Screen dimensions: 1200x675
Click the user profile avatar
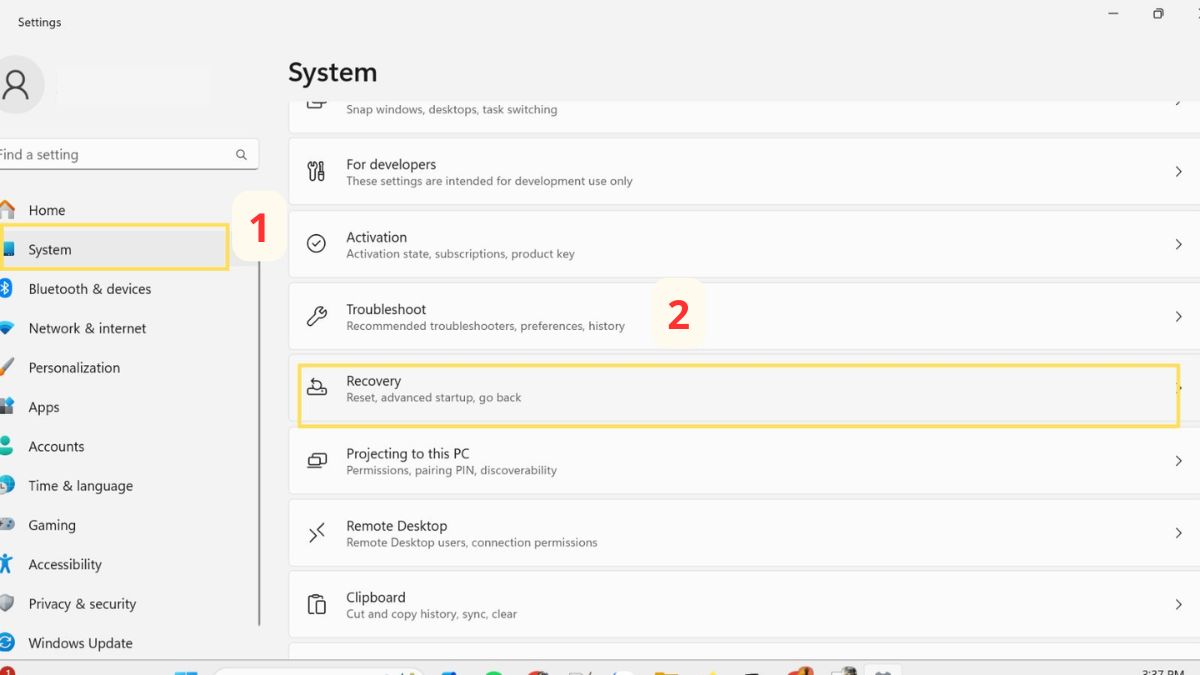click(x=18, y=84)
